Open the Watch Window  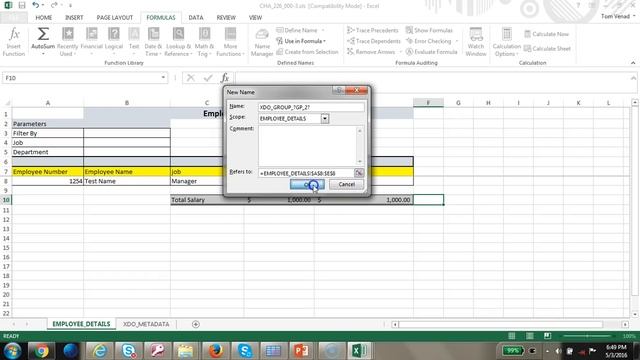476,42
